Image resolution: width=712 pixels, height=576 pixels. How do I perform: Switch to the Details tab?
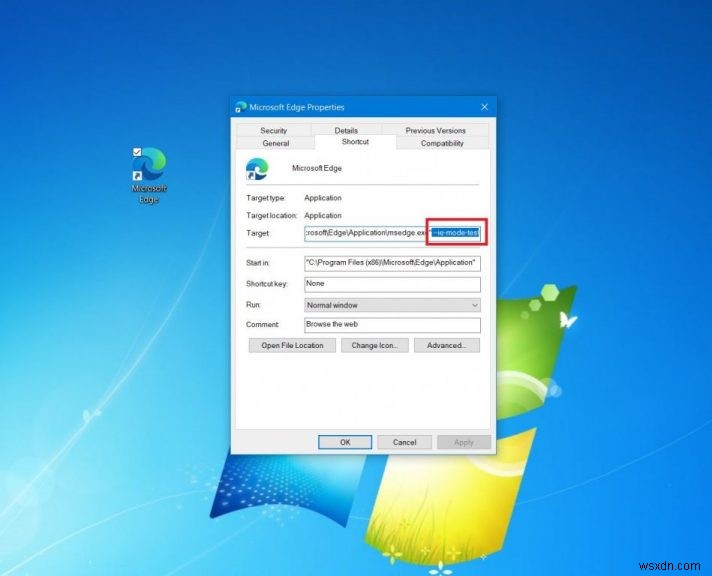click(x=346, y=130)
